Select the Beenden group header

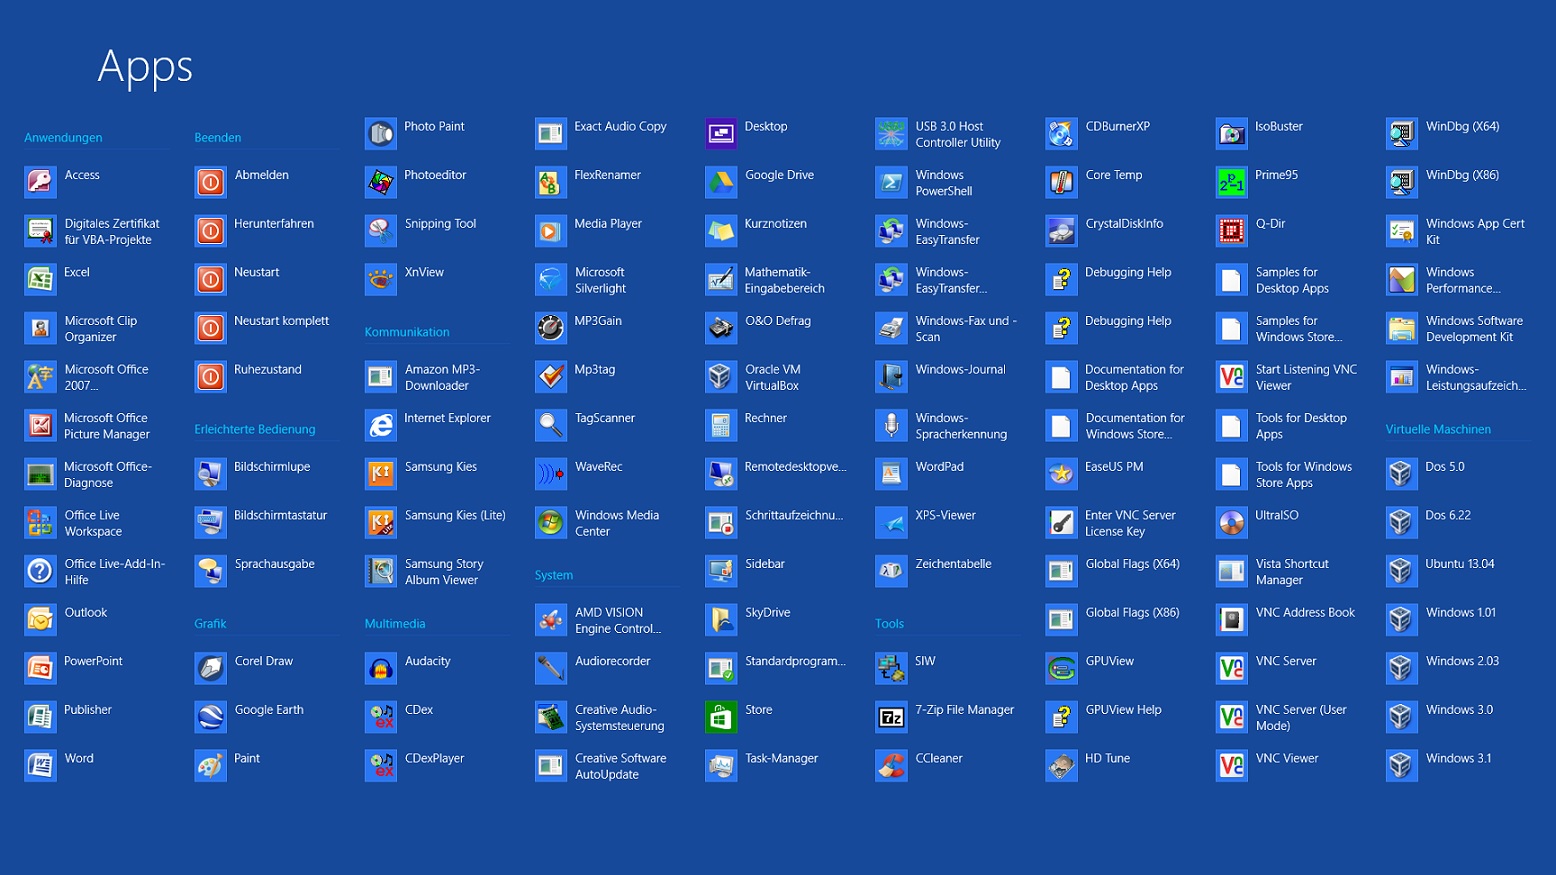click(218, 138)
